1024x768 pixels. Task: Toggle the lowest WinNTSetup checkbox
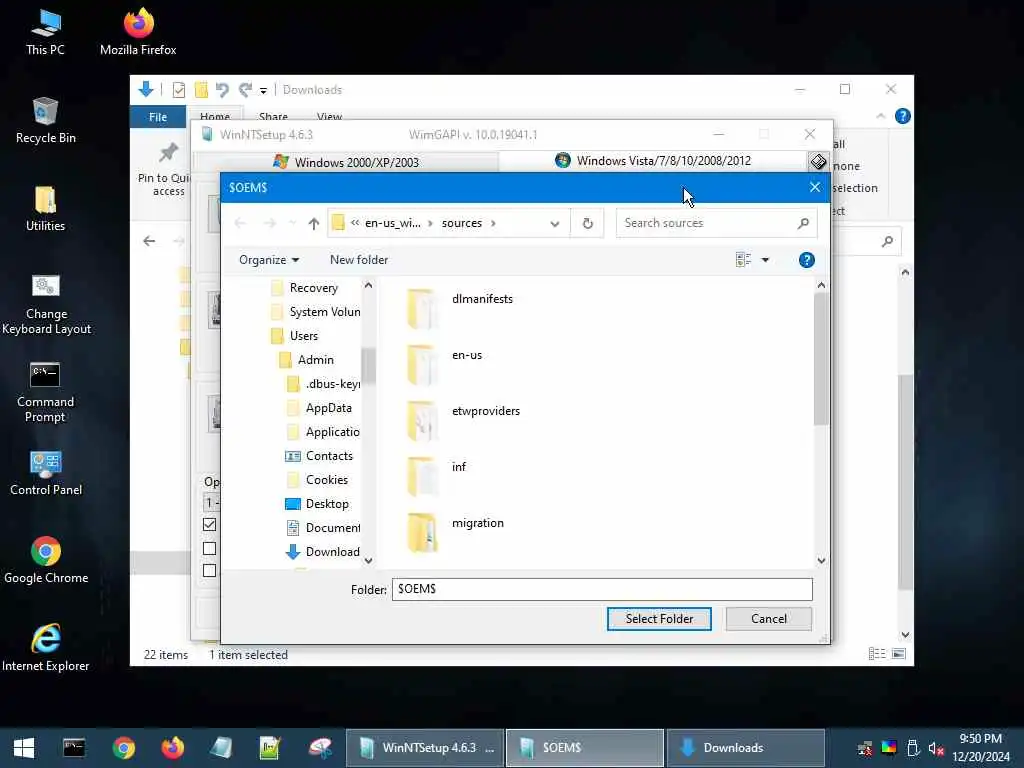pyautogui.click(x=210, y=570)
